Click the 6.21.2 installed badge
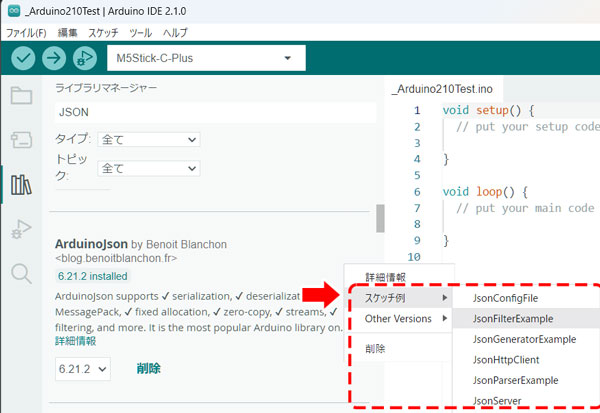 point(93,276)
